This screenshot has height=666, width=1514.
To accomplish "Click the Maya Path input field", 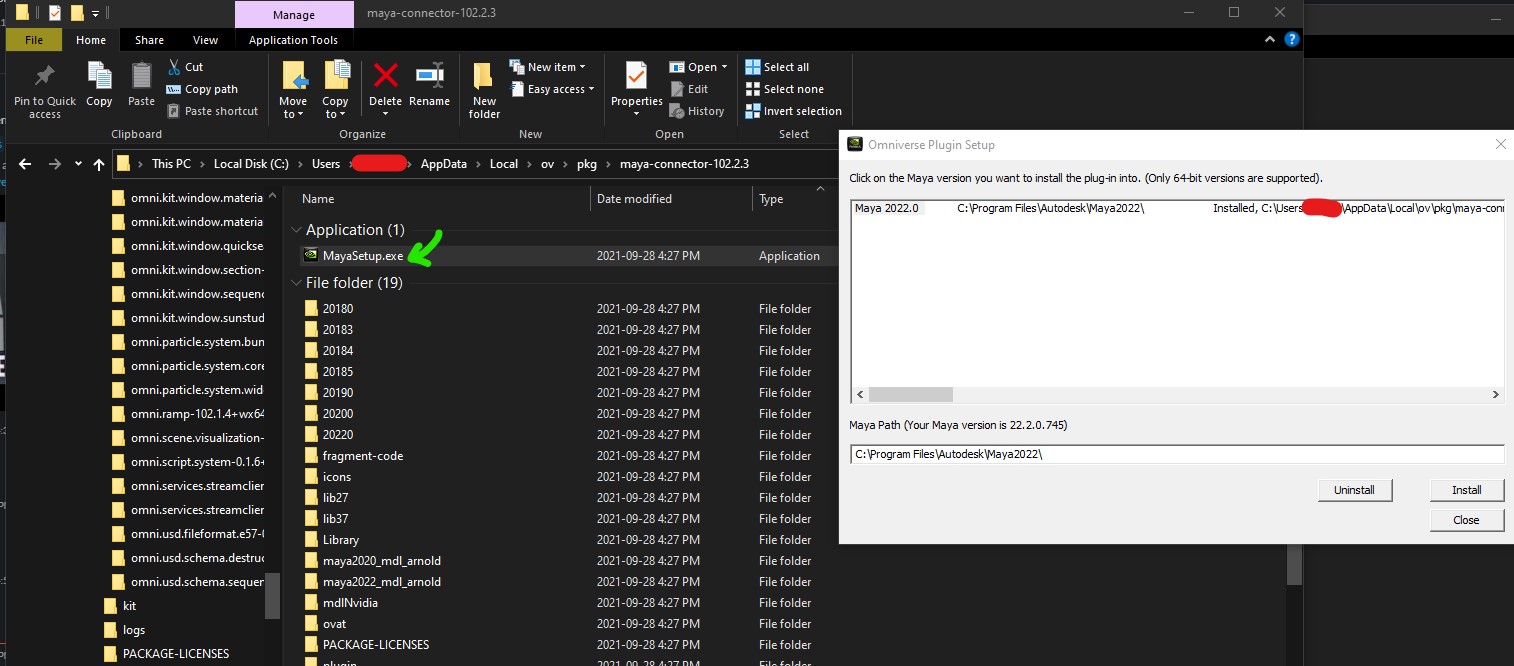I will (1177, 455).
